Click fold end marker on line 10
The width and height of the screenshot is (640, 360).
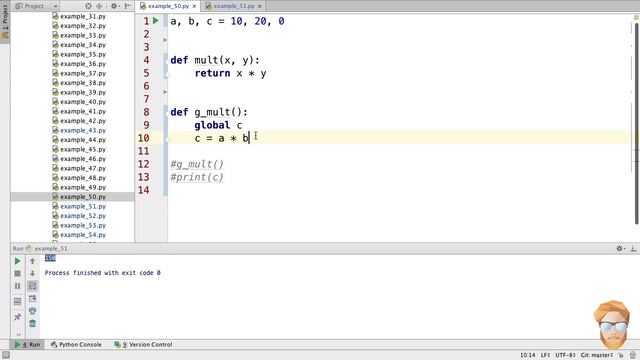(x=167, y=140)
